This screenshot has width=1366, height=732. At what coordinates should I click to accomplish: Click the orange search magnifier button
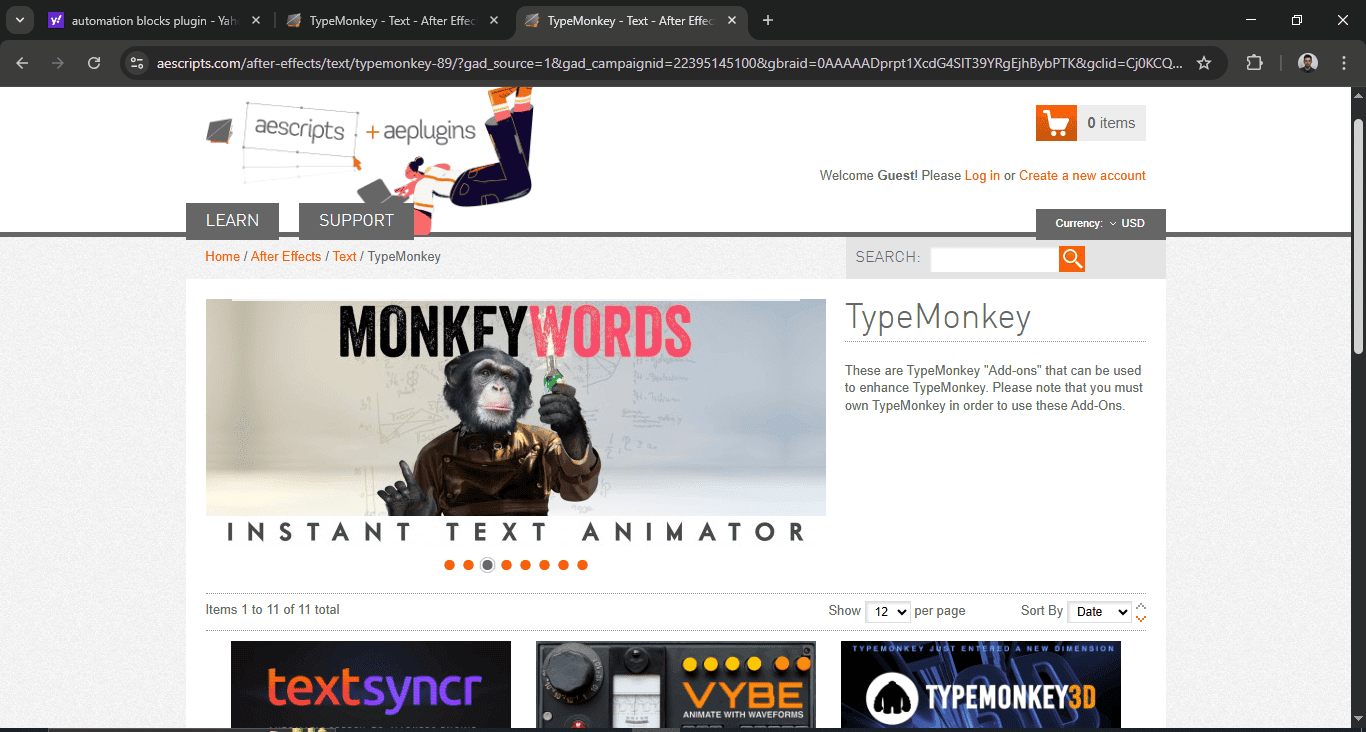click(x=1072, y=259)
